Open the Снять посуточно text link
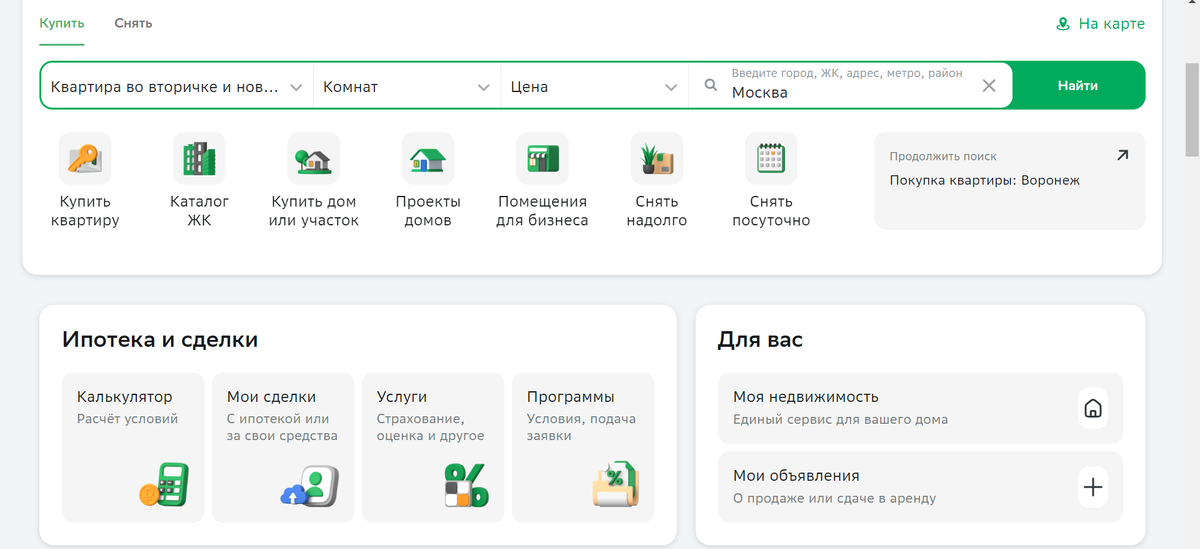Screen dimensions: 1200x549 [x=771, y=211]
